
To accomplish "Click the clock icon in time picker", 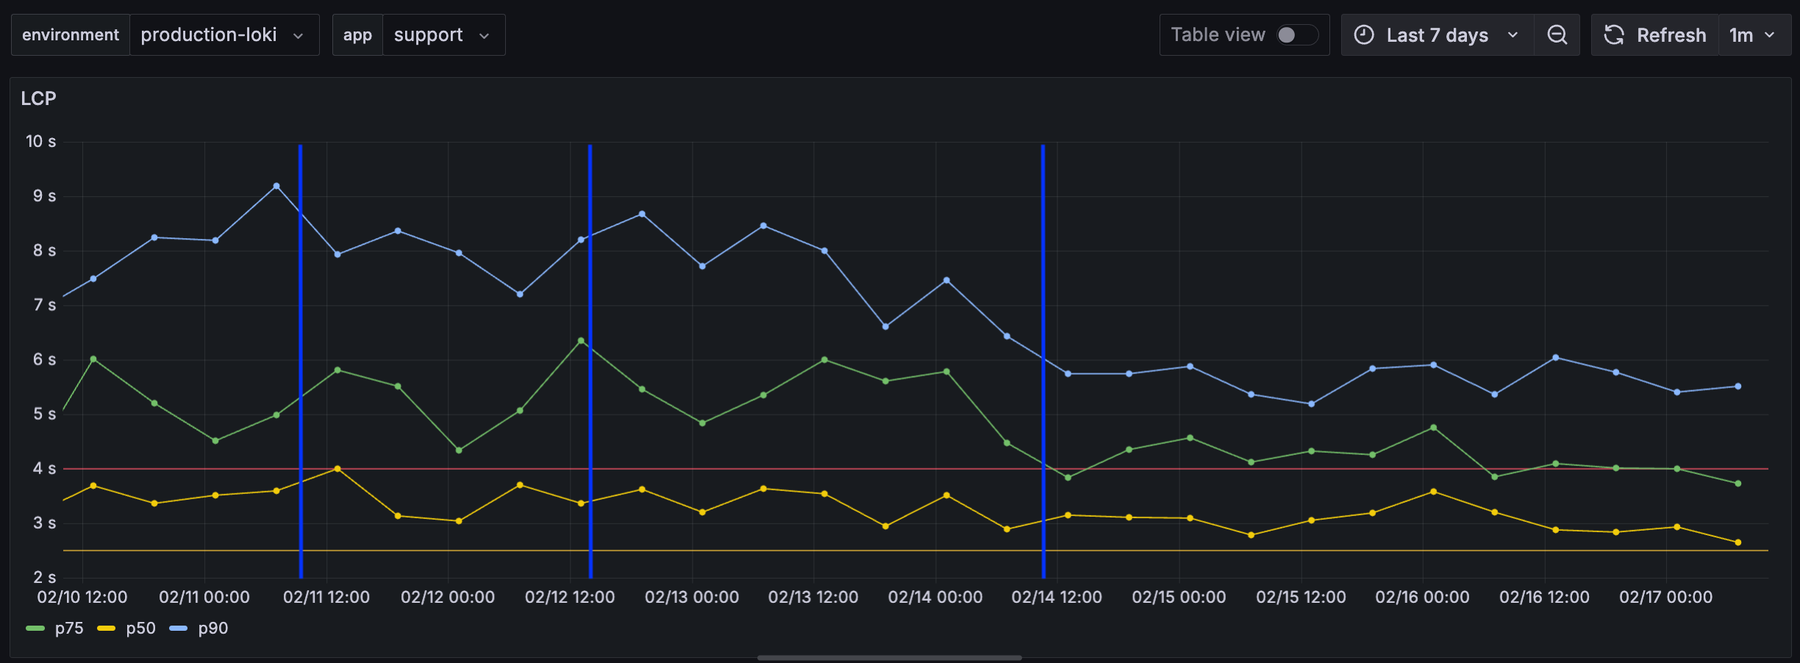I will (1364, 35).
